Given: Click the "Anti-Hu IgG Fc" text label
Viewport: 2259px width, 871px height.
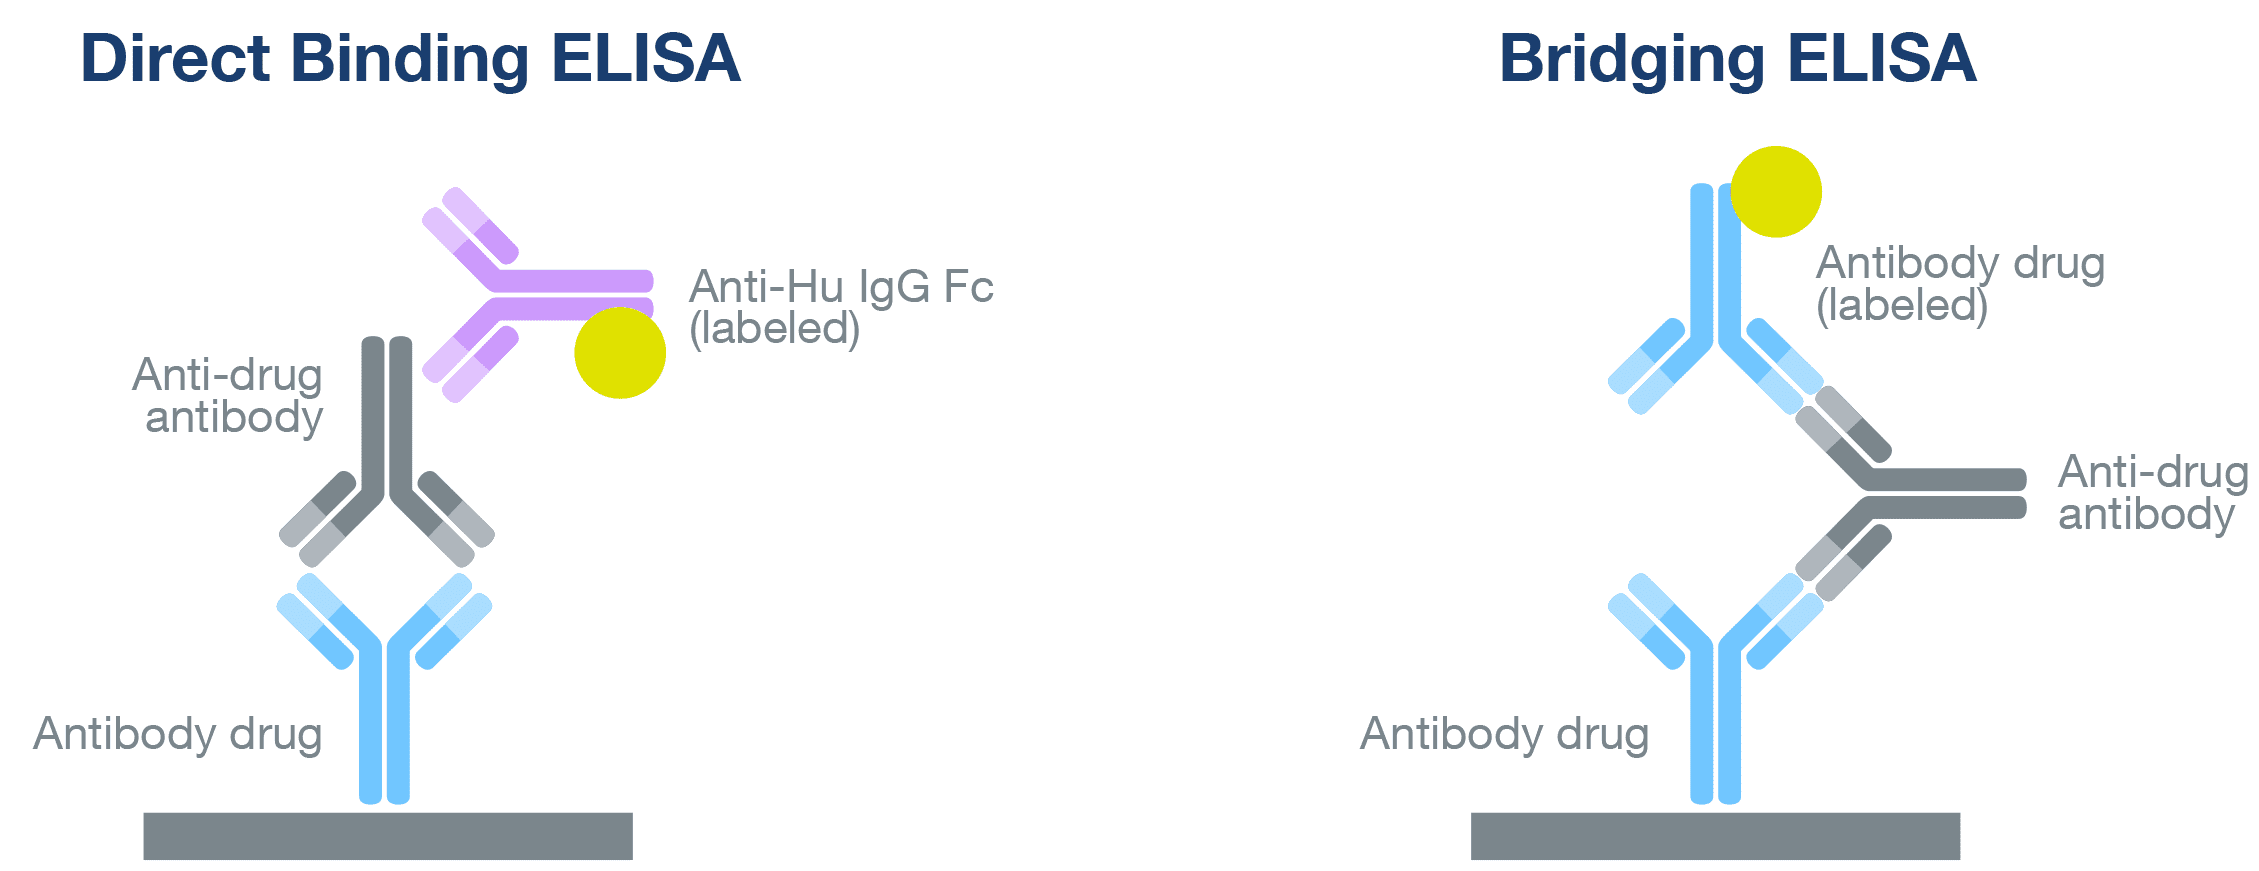Looking at the screenshot, I should pos(841,287).
